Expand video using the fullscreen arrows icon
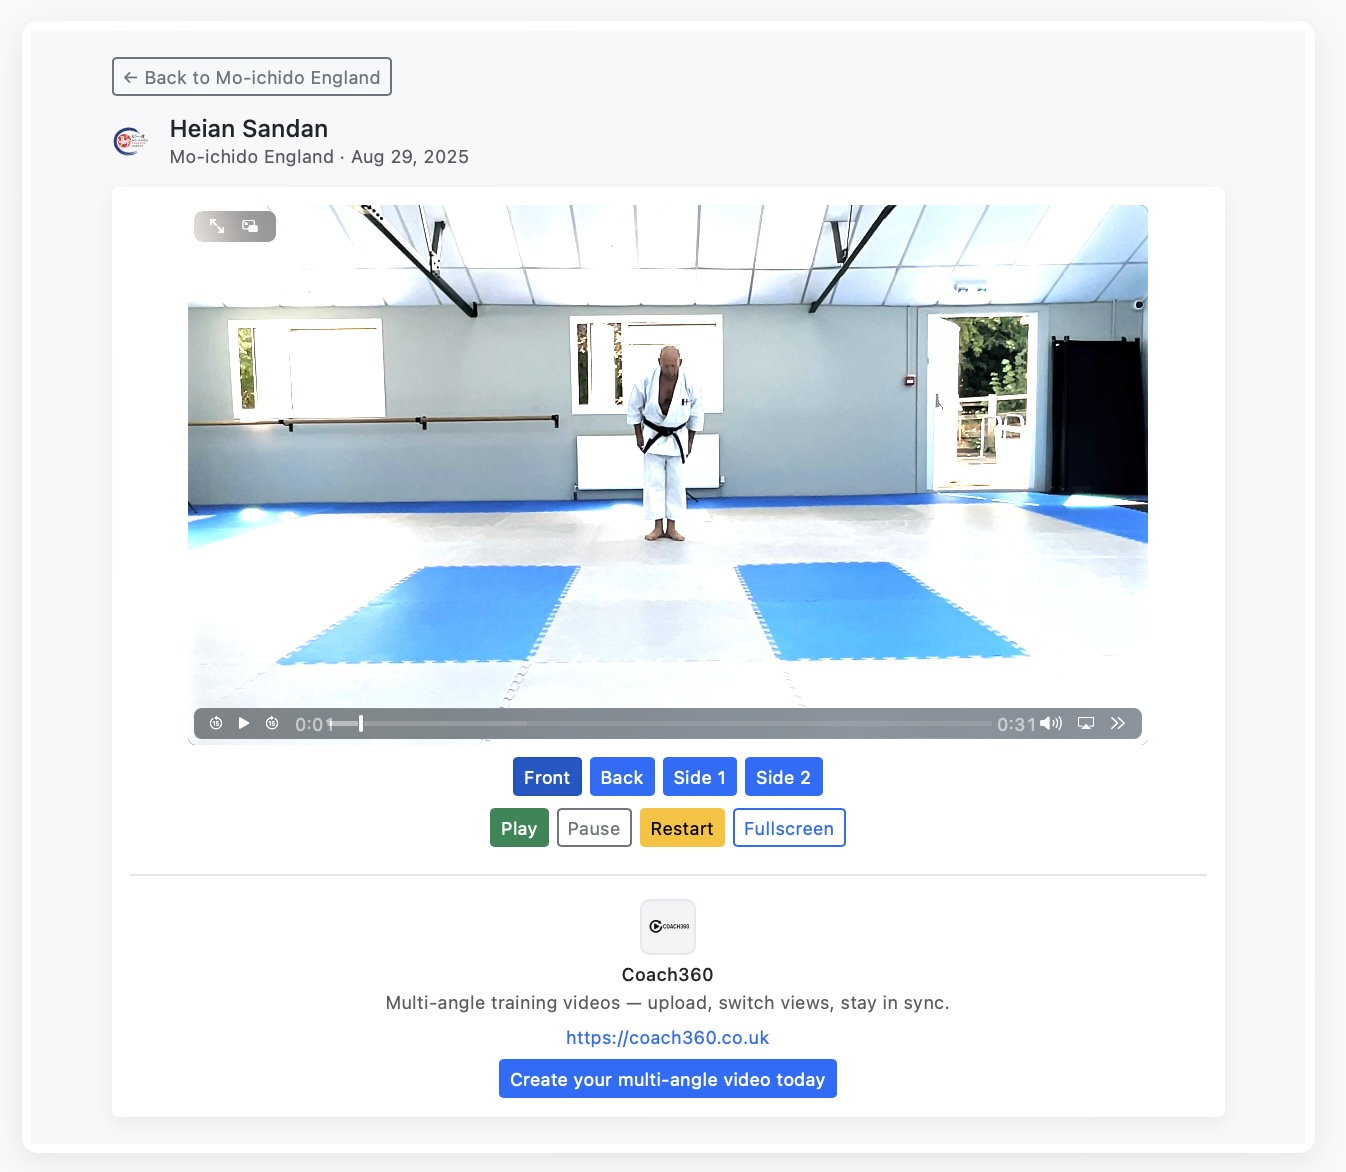The image size is (1346, 1172). coord(217,227)
